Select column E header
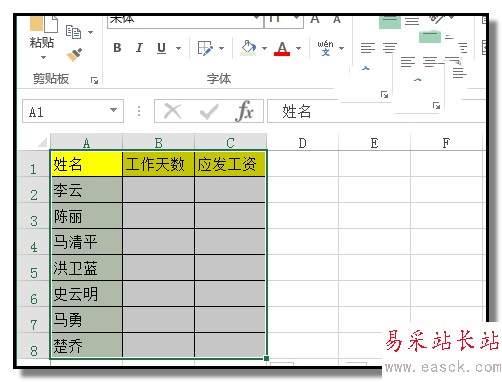The image size is (502, 382). 374,142
